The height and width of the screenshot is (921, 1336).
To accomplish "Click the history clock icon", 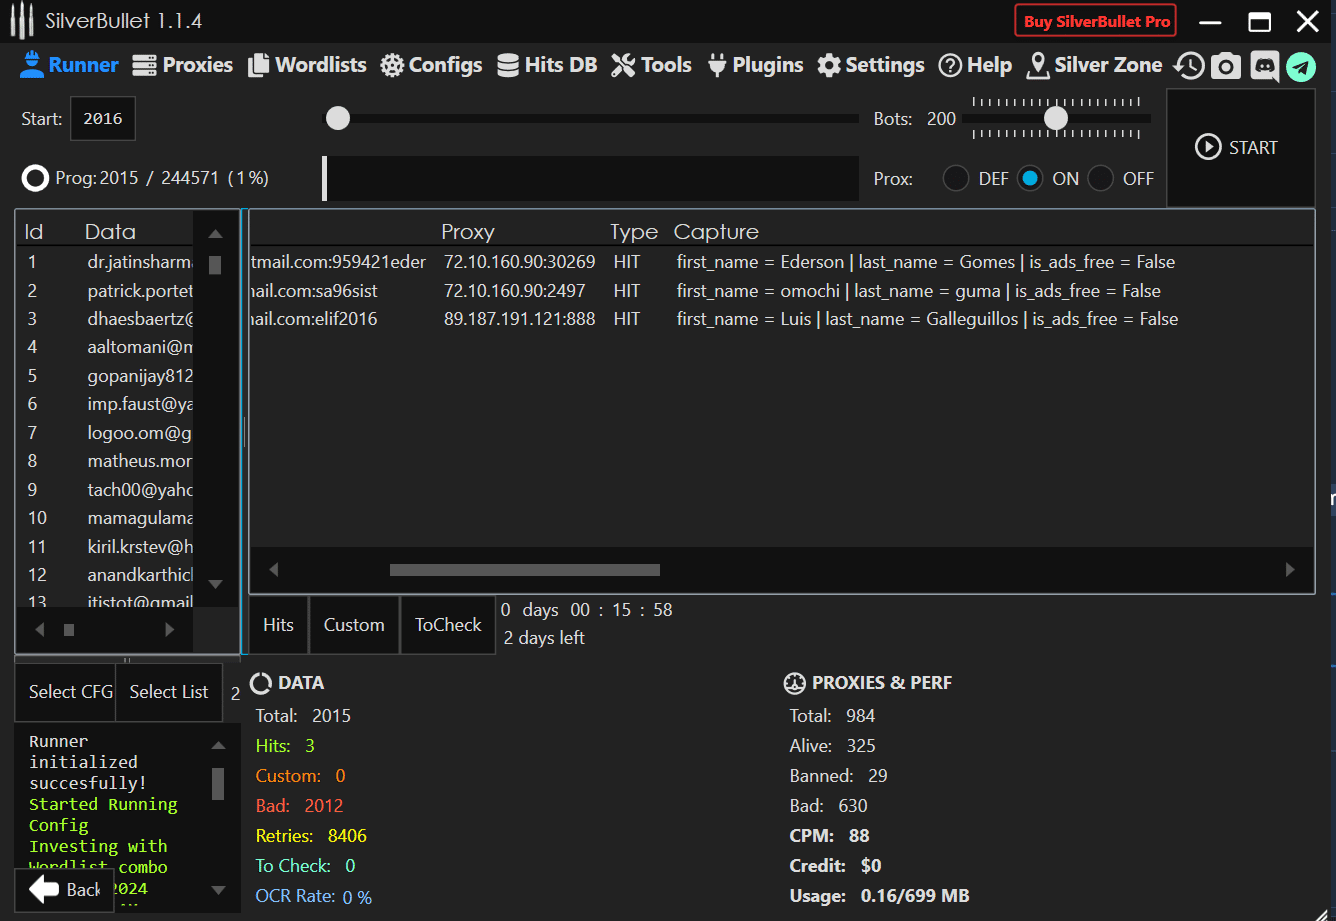I will (x=1189, y=66).
